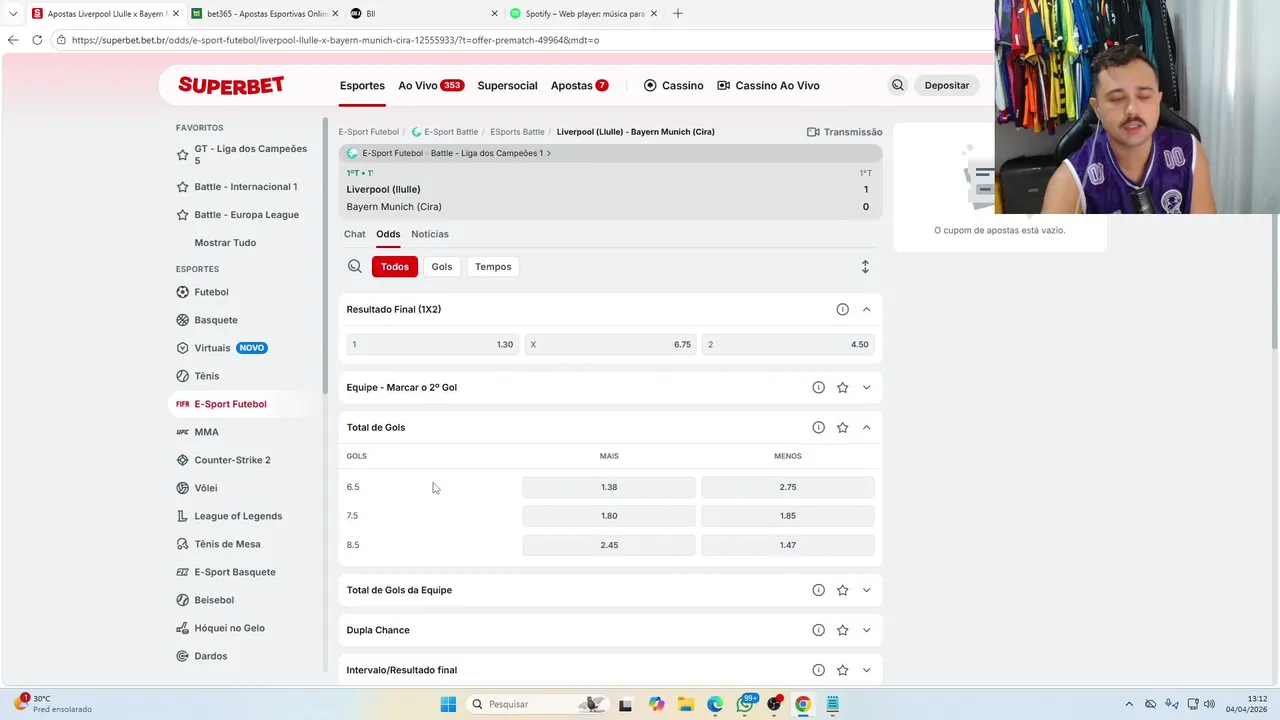Collapse the Total de Gols section
The height and width of the screenshot is (720, 1280).
pyautogui.click(x=866, y=427)
